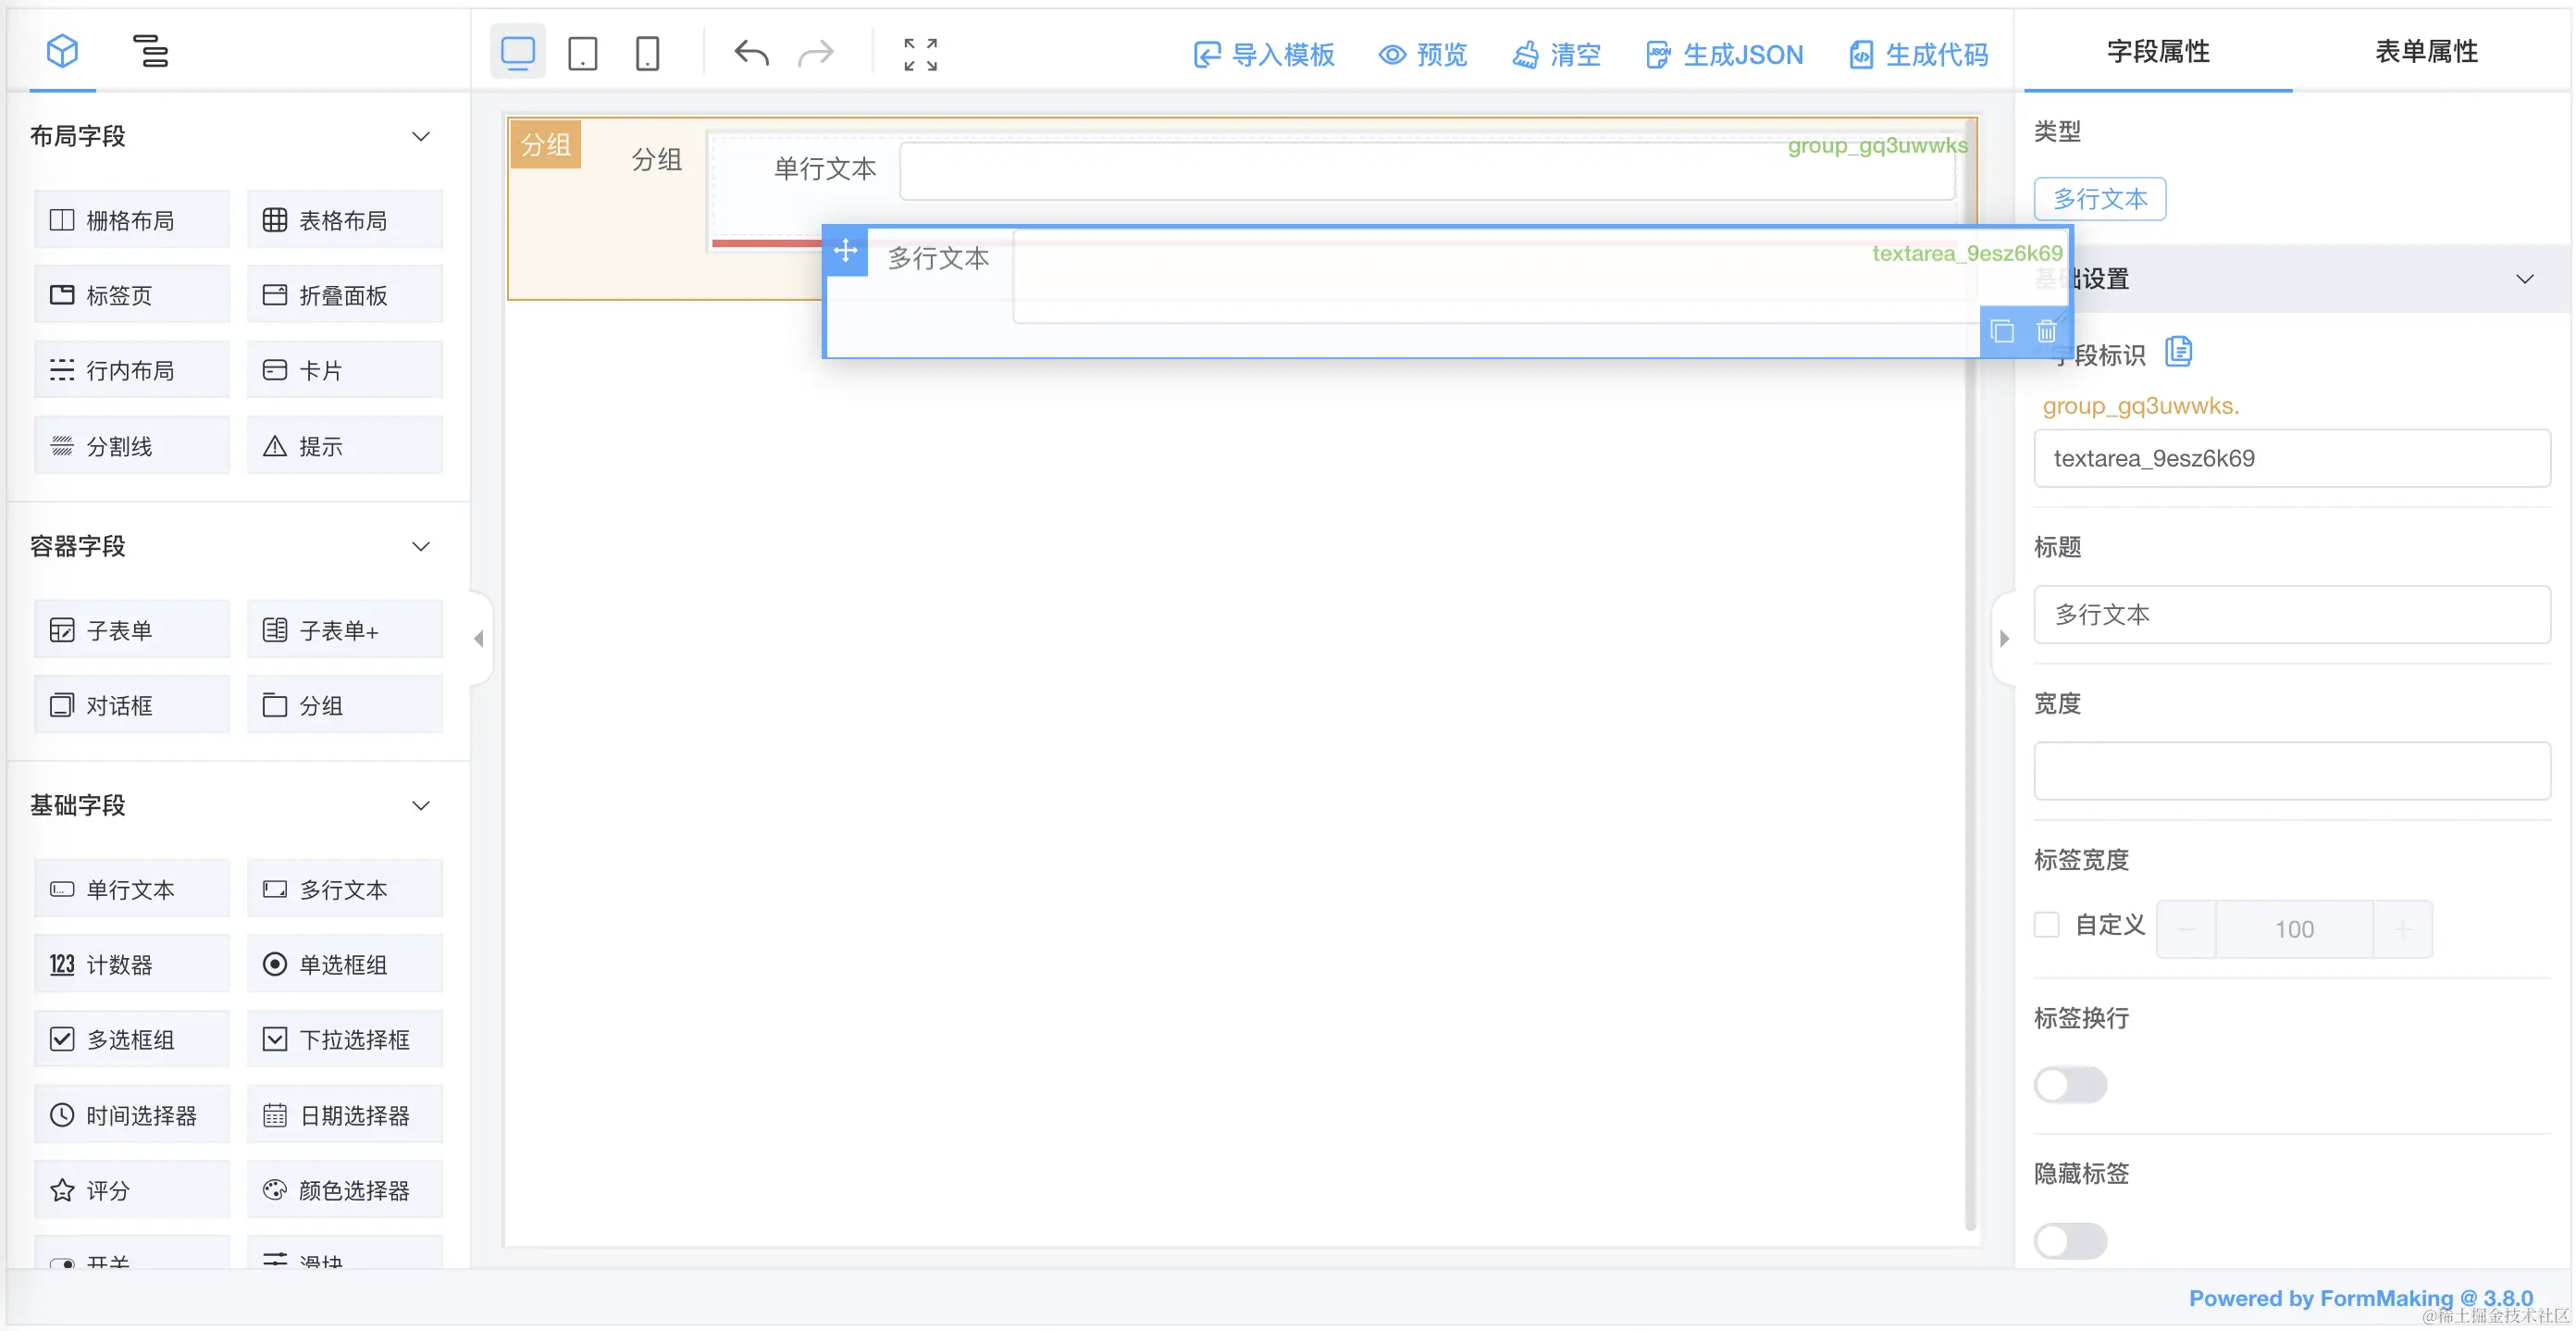This screenshot has height=1331, width=2576.
Task: Switch to mobile preview mode icon
Action: point(647,53)
